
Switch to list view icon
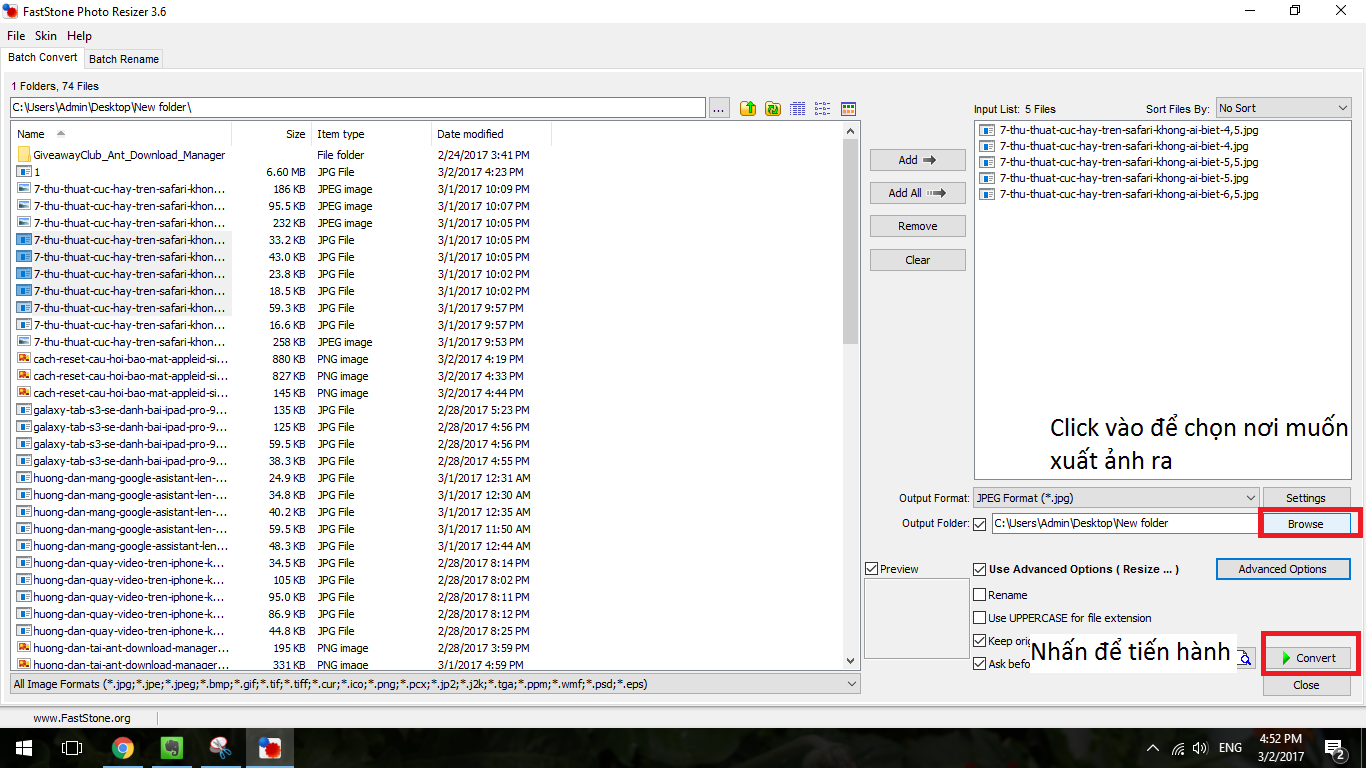coord(823,108)
